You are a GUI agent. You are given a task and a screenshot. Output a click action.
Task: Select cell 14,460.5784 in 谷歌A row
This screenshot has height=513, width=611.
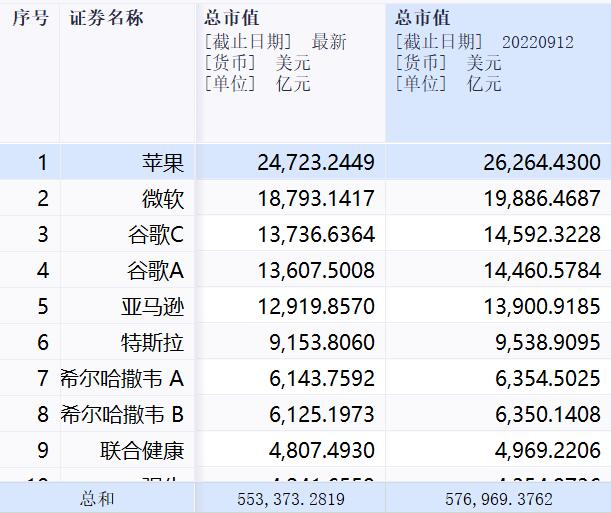542,270
